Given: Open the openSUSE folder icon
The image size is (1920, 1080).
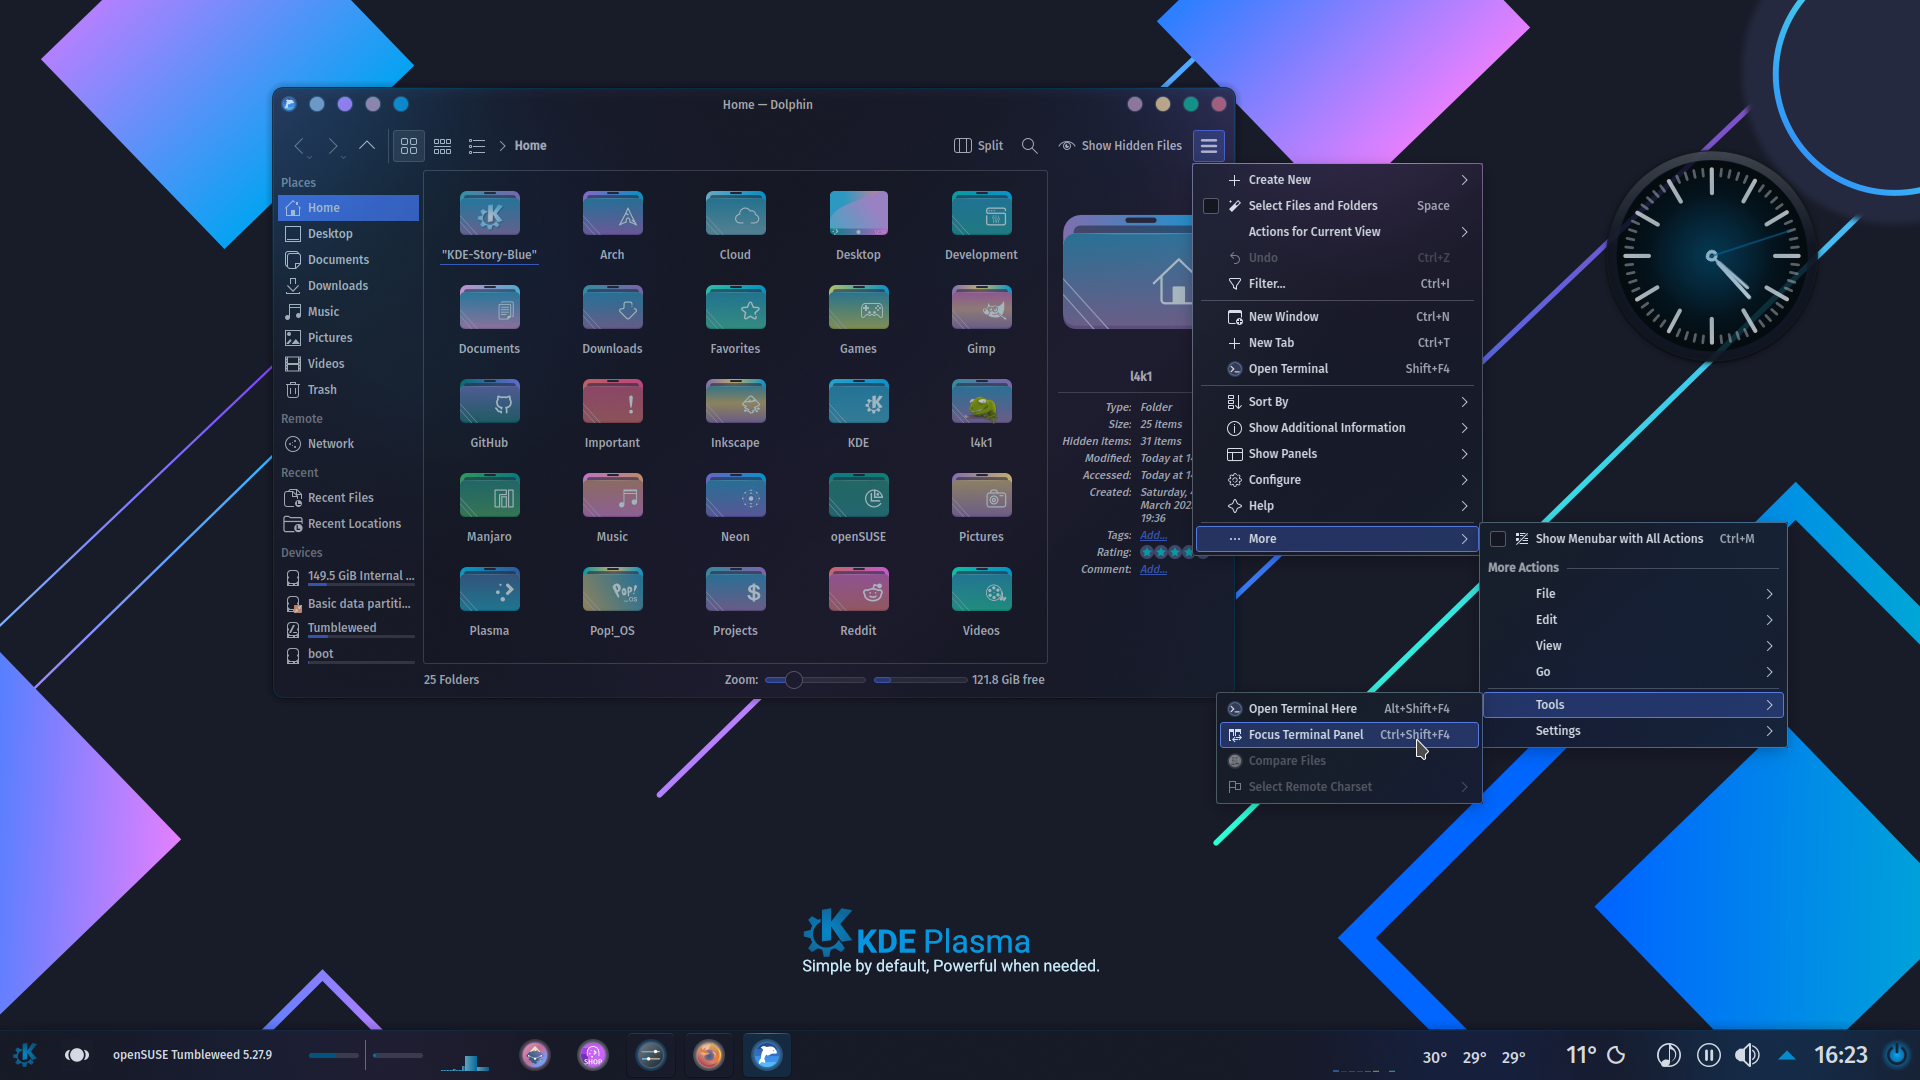Looking at the screenshot, I should 858,496.
